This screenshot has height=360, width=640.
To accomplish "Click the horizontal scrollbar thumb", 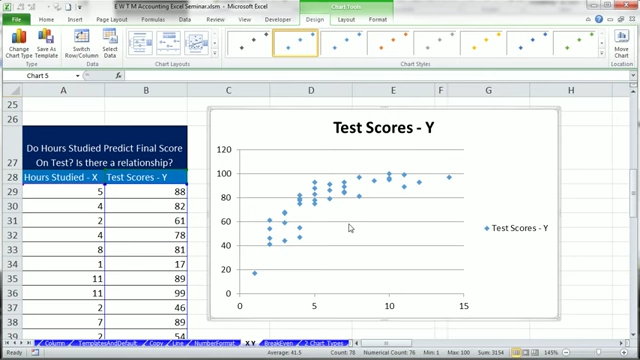I will click(386, 343).
